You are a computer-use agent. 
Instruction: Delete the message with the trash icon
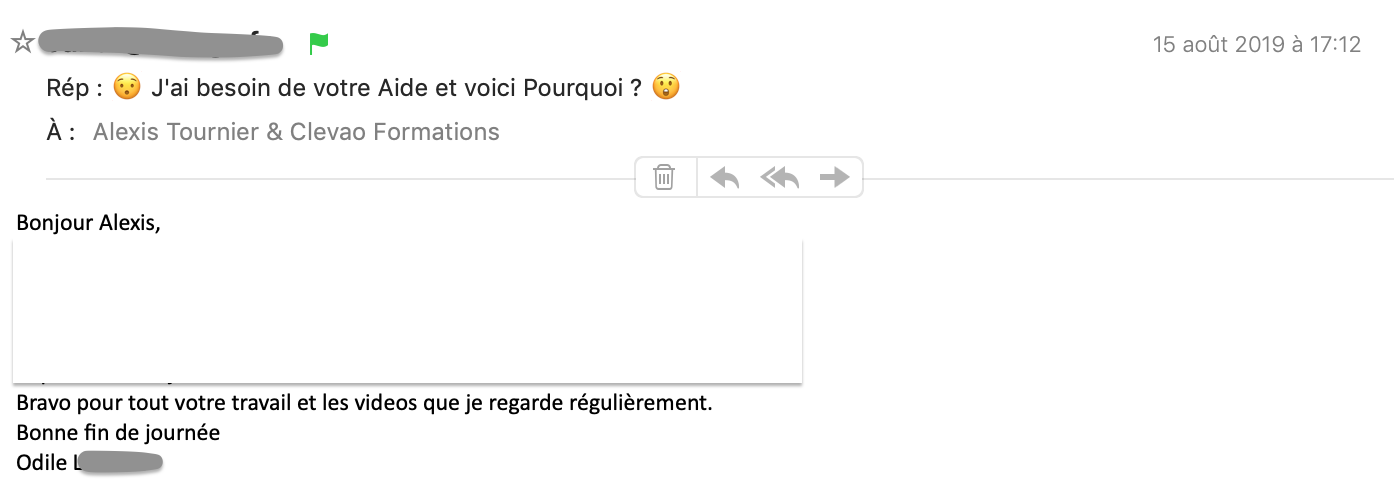[x=664, y=178]
